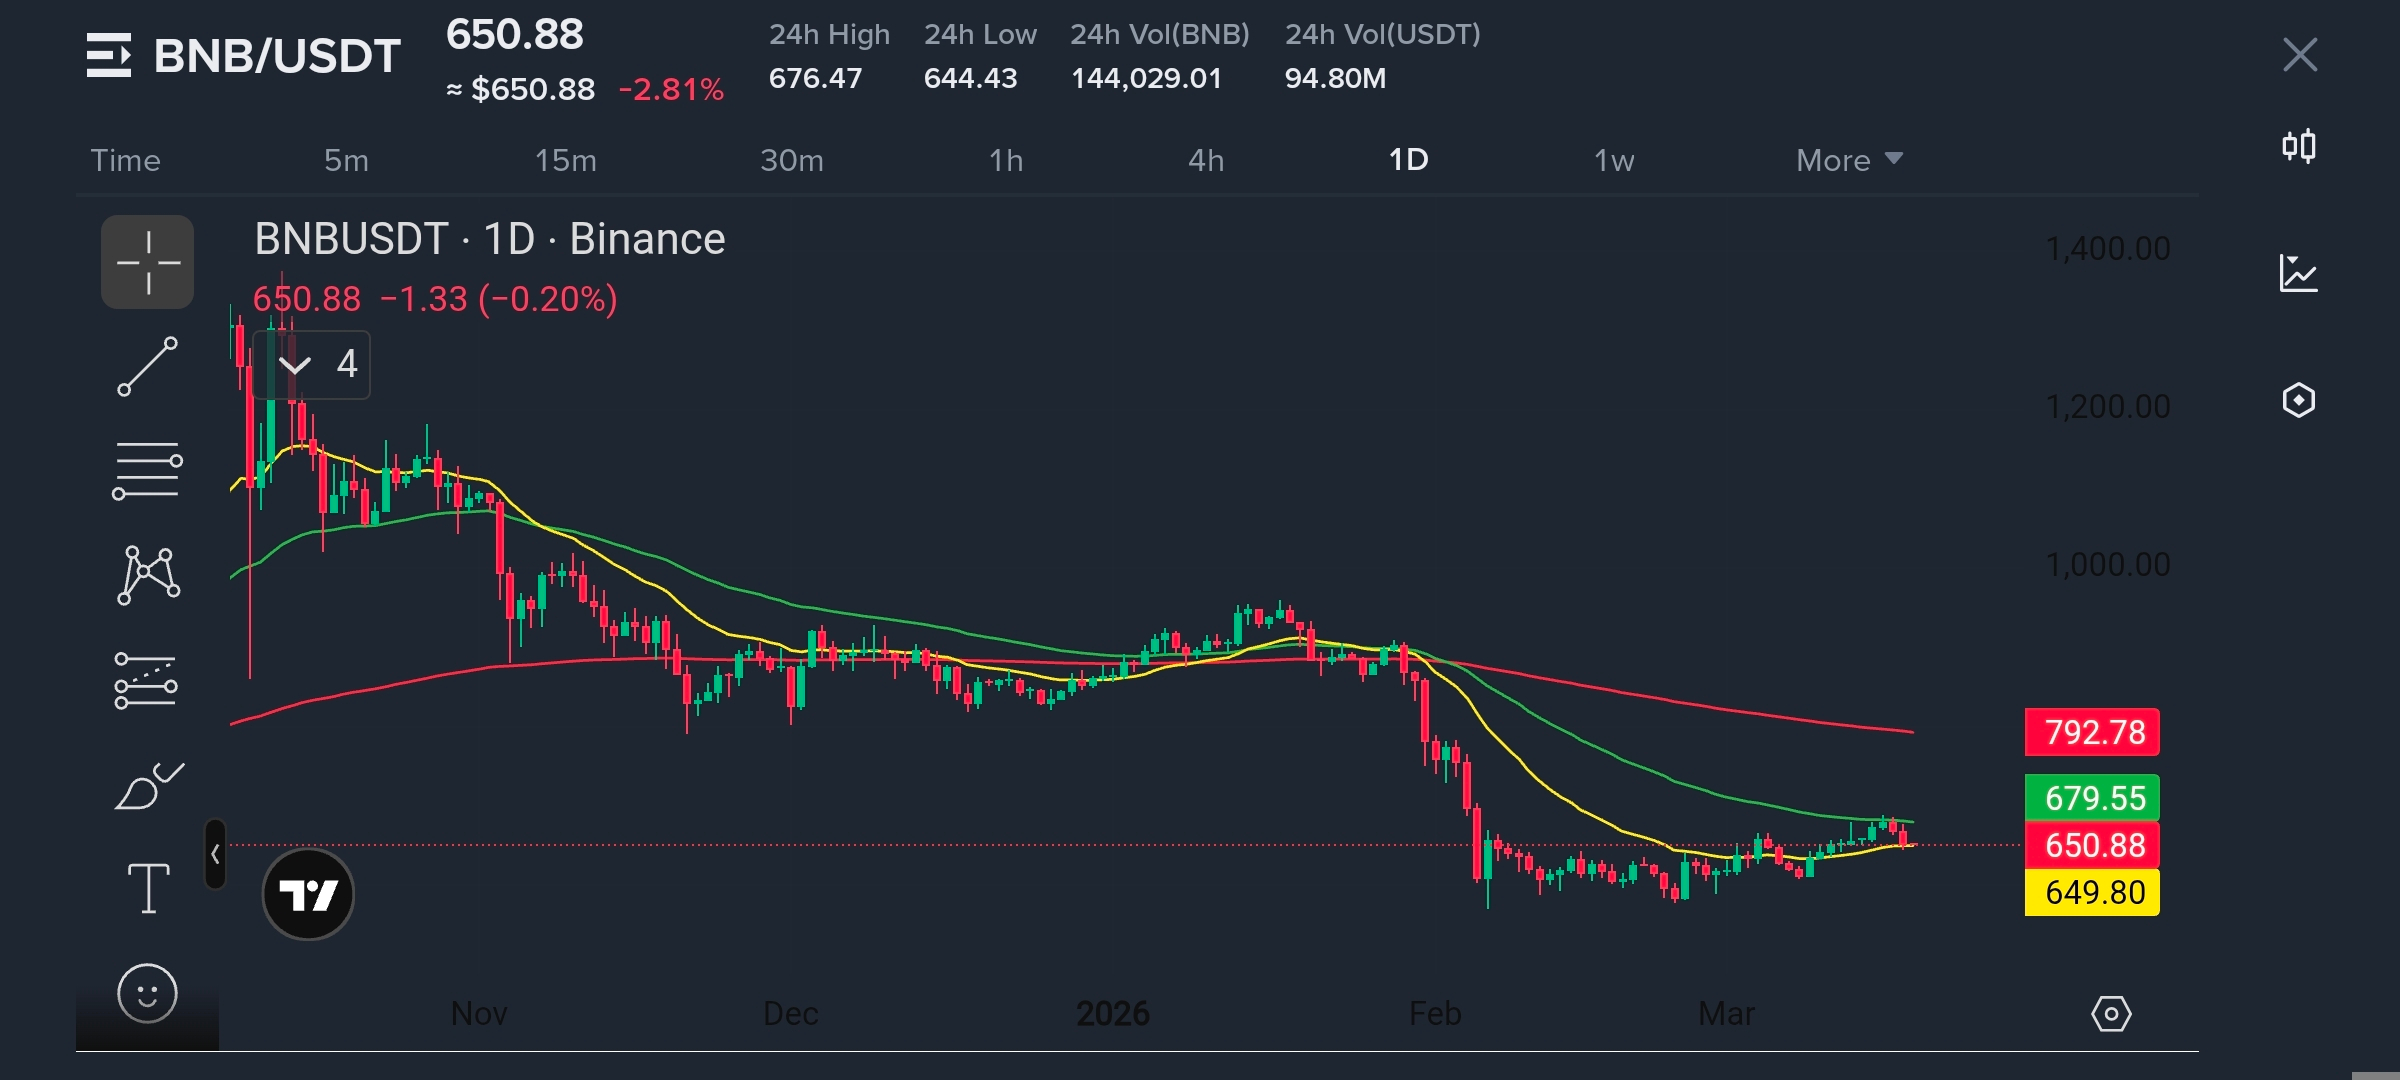Open the candlestick chart type icon
Viewport: 2400px width, 1080px height.
coord(2298,147)
